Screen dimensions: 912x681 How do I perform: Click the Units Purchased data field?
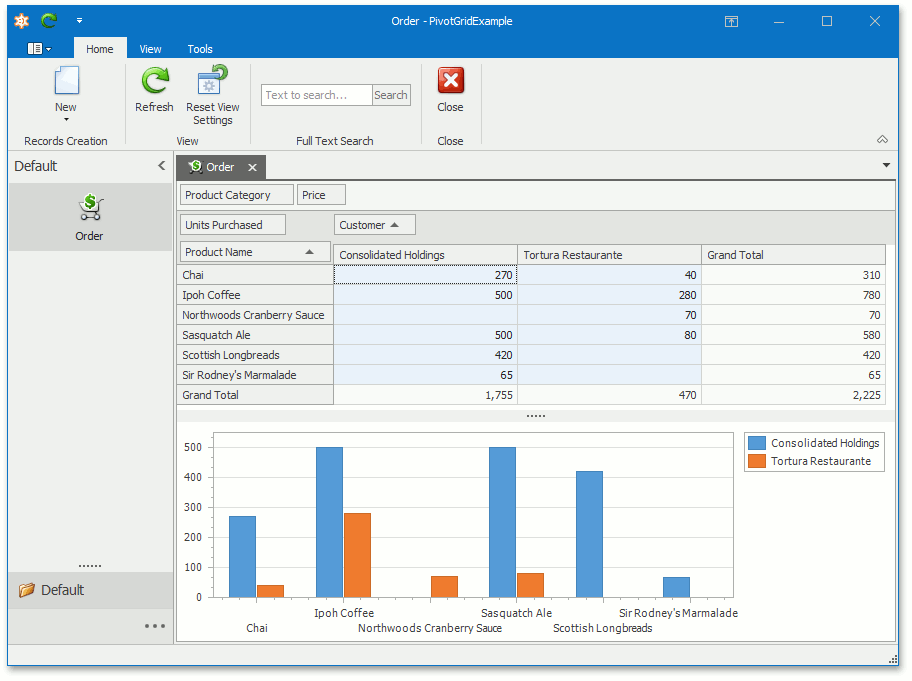click(x=233, y=225)
